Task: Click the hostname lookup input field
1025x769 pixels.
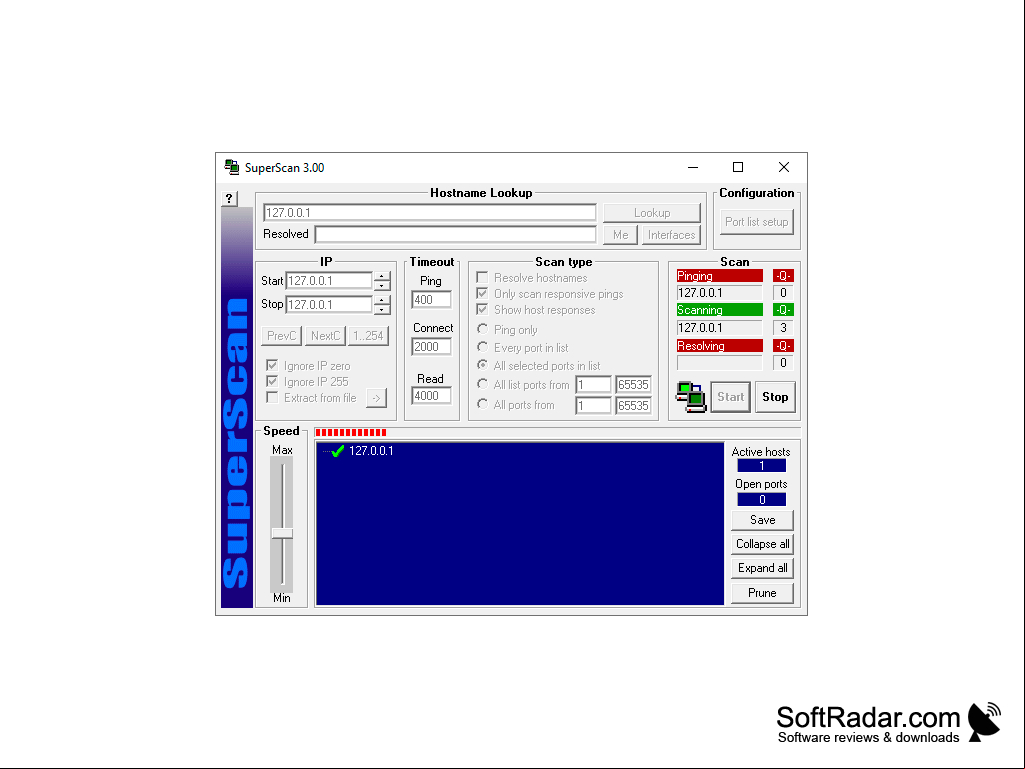Action: click(429, 213)
